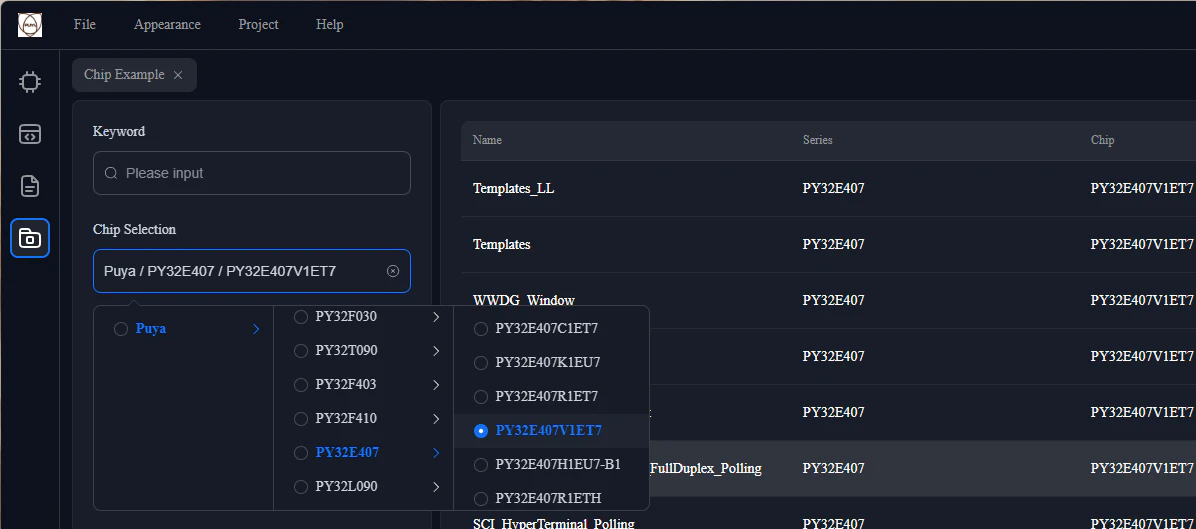Screen dimensions: 1196x529
Task: Clear the Chip Selection field
Action: pyautogui.click(x=393, y=271)
